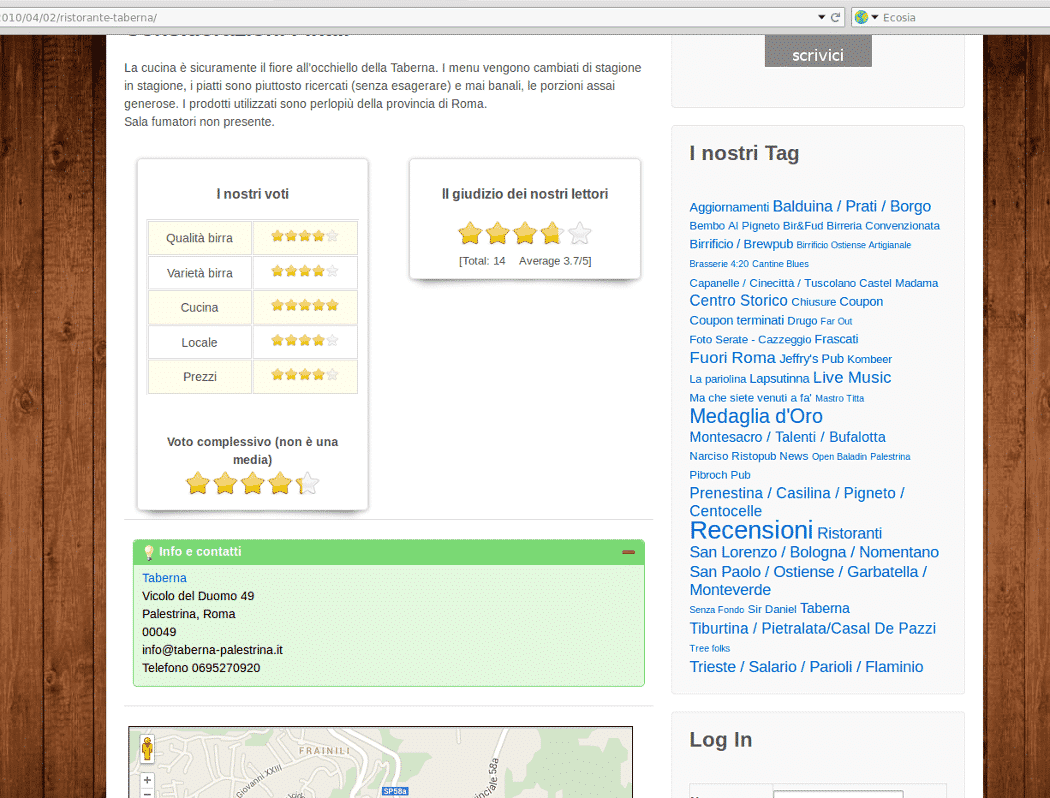The width and height of the screenshot is (1050, 798).
Task: Zoom out using the map's minus icon
Action: coord(147,793)
